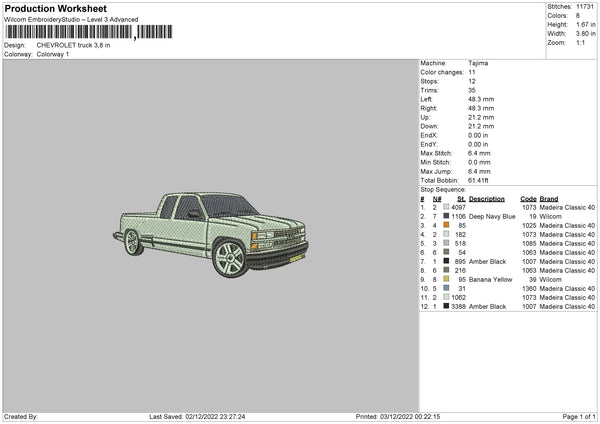
Task: Click the Deep Navy Blue color swatch
Action: [x=445, y=216]
